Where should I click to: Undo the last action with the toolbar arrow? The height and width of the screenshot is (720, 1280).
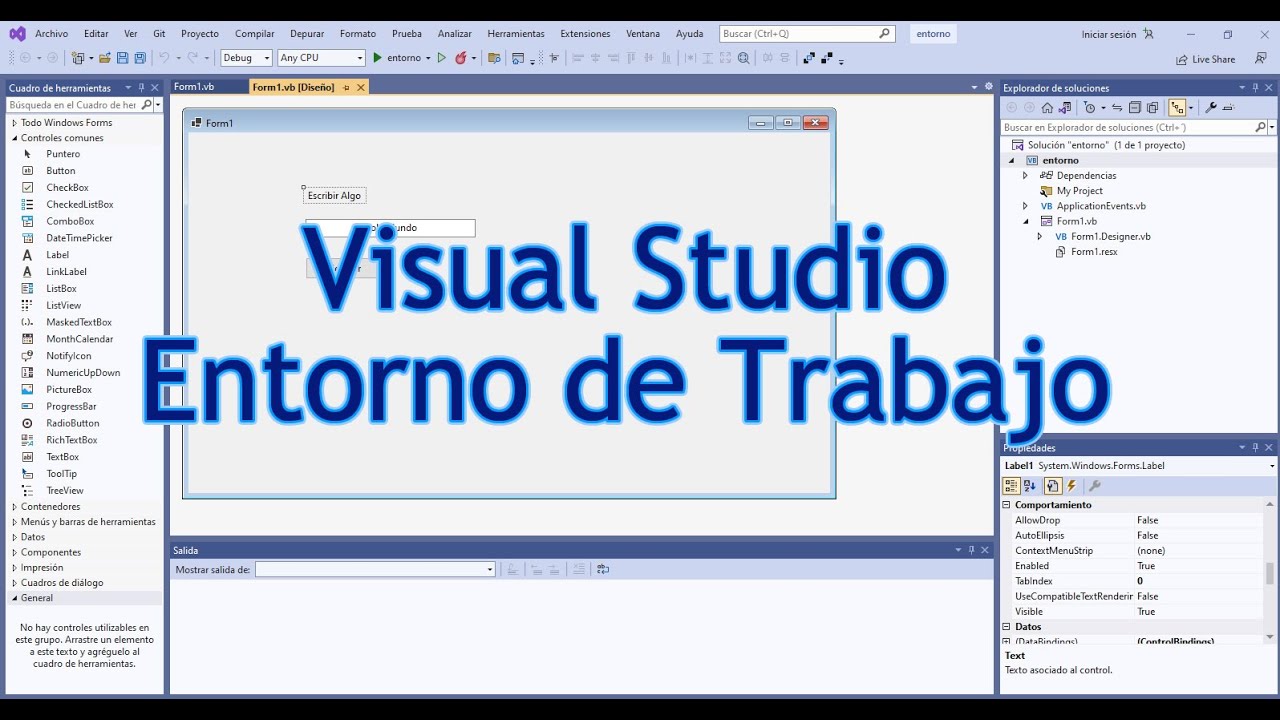pyautogui.click(x=164, y=58)
